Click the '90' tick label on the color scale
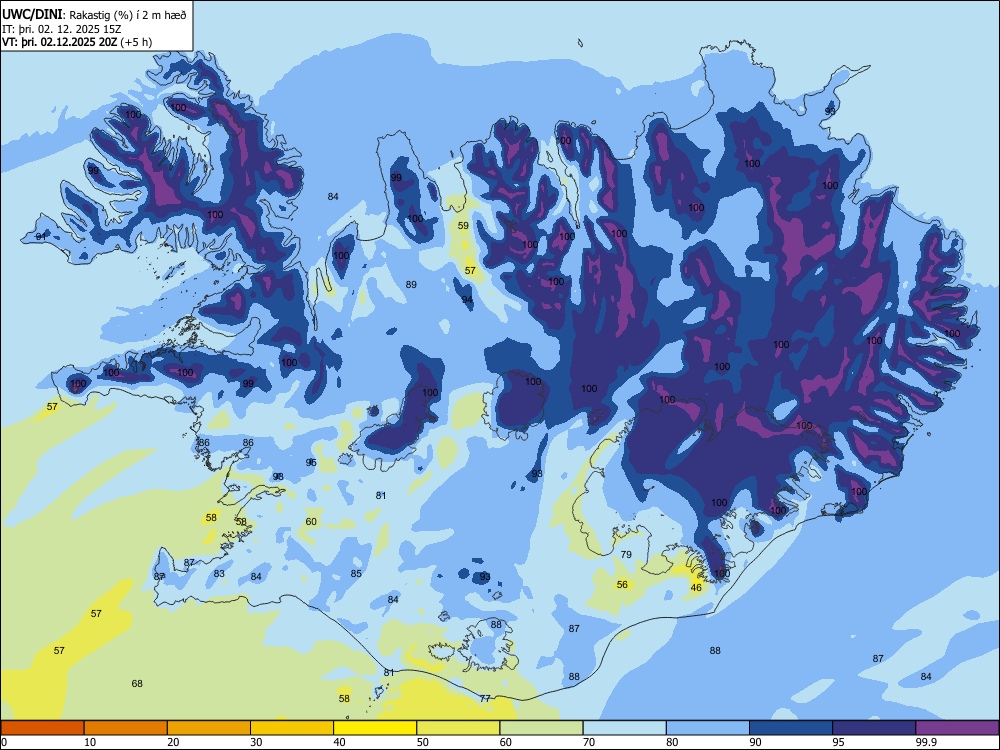 (x=755, y=742)
